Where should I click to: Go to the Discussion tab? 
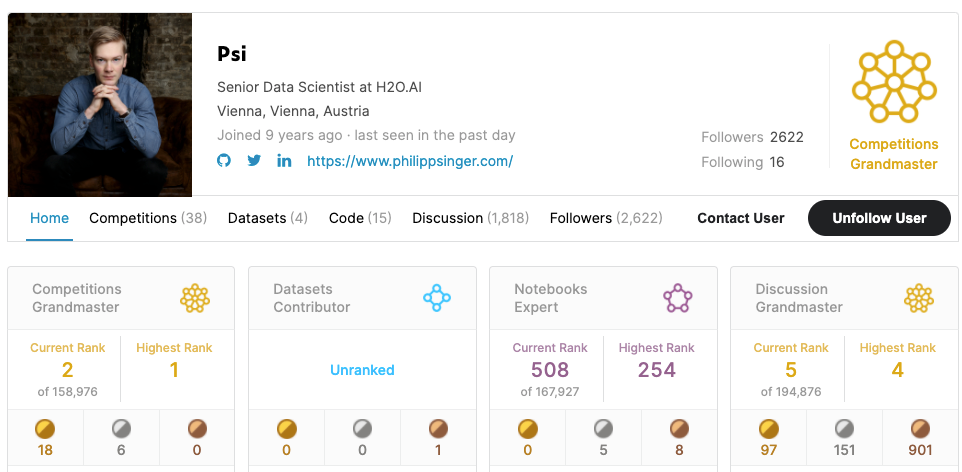coord(470,218)
